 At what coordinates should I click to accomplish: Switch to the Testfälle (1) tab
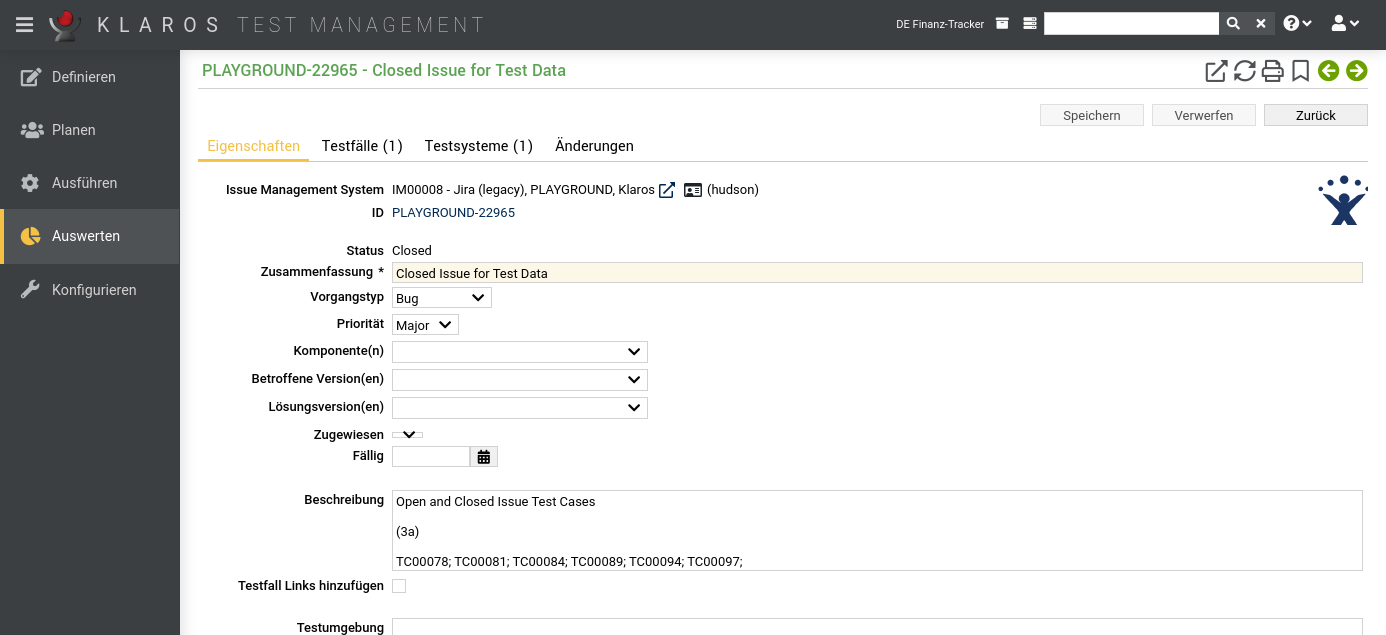point(362,146)
